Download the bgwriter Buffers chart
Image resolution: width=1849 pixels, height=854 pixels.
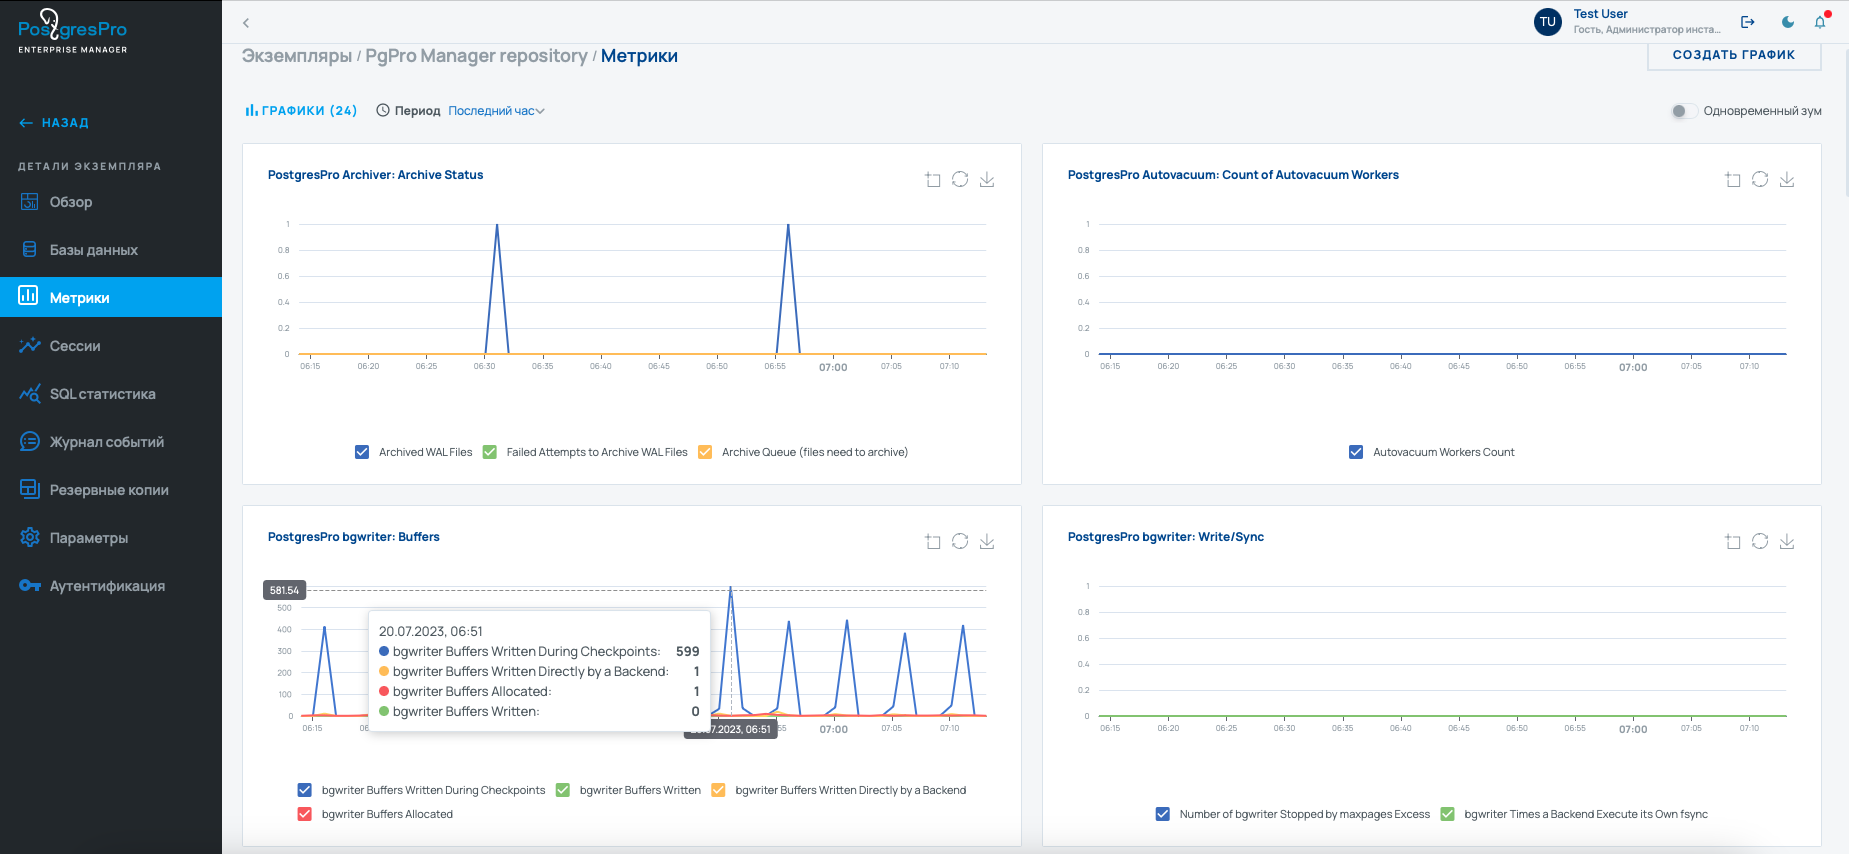pos(987,541)
